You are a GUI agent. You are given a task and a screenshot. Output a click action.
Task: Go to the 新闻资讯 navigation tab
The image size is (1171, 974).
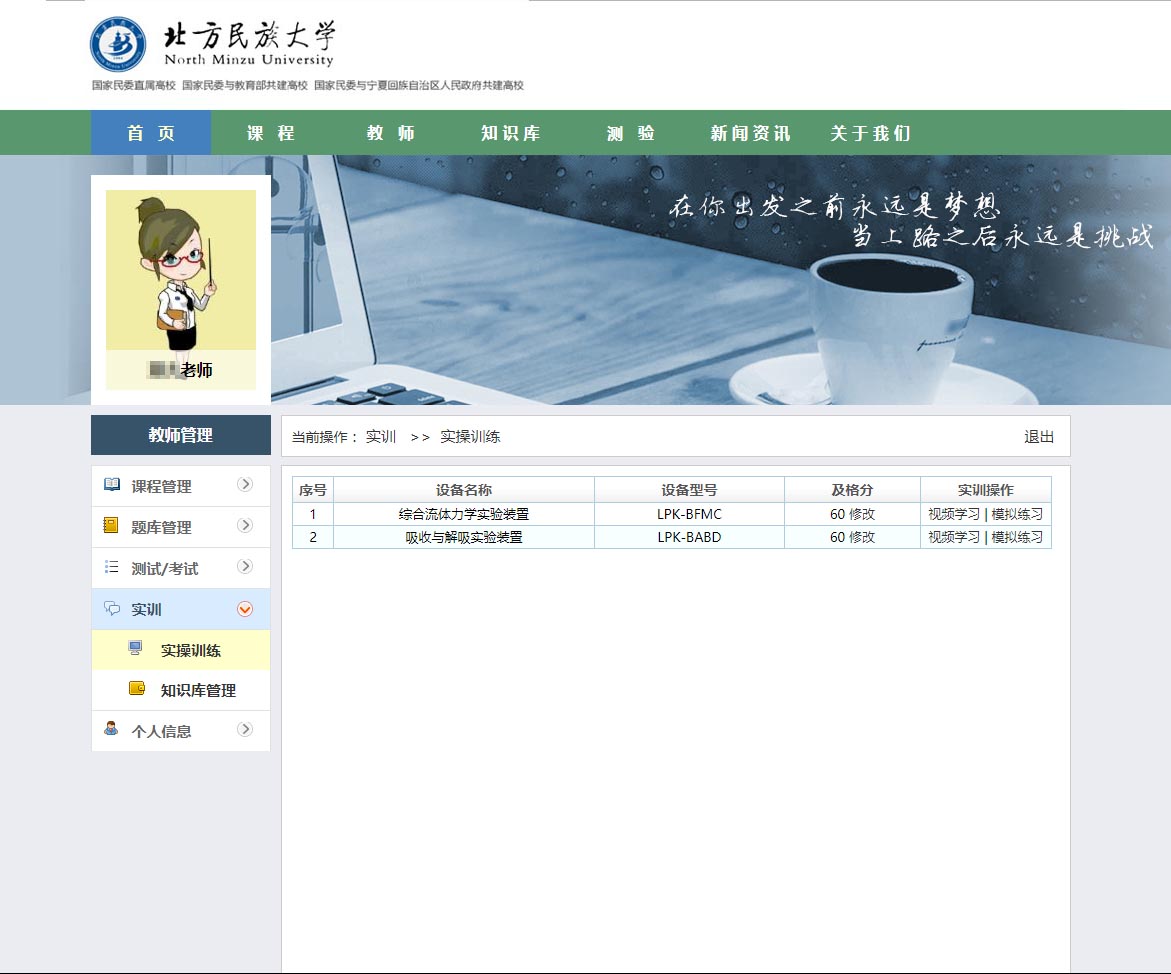click(750, 133)
